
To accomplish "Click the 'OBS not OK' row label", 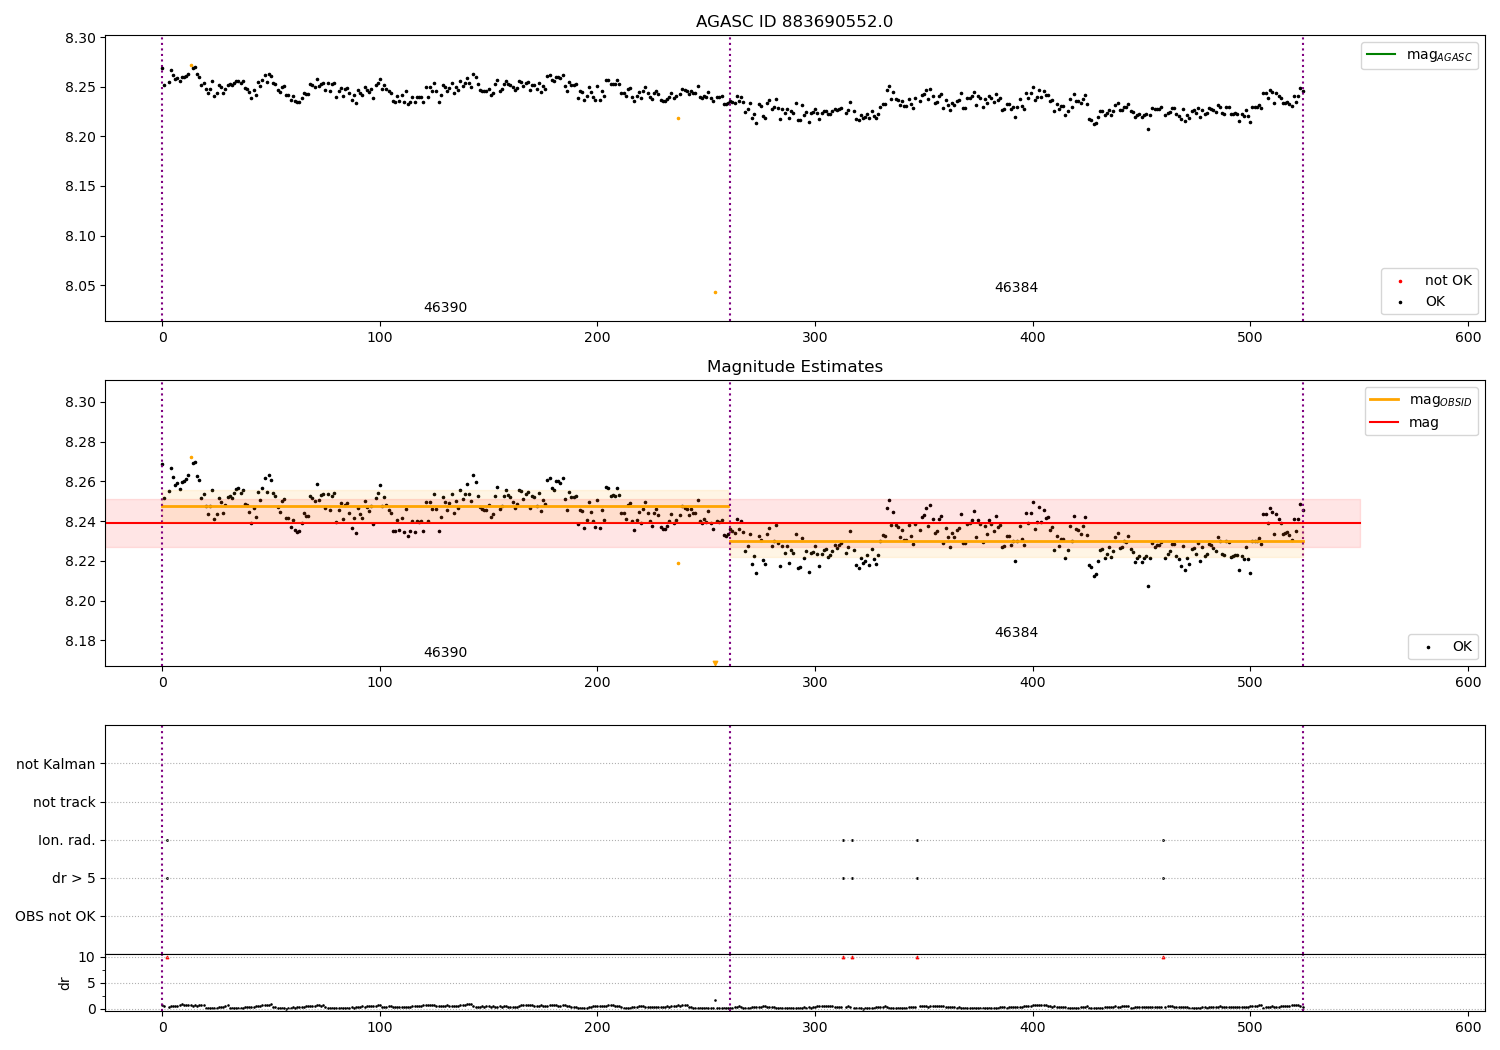I will coord(56,916).
